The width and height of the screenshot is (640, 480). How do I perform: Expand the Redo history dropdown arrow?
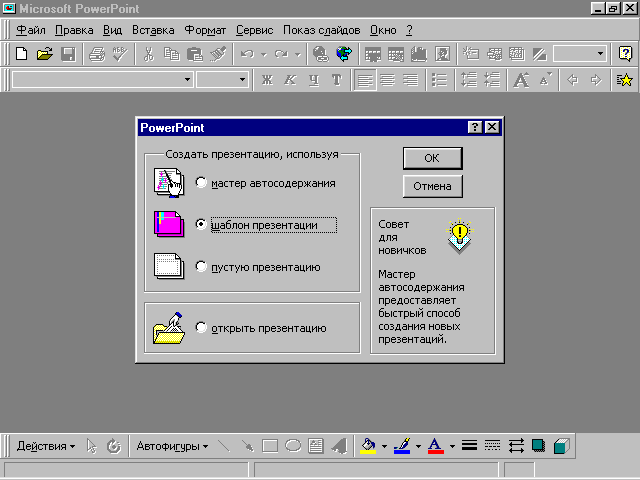pos(298,54)
